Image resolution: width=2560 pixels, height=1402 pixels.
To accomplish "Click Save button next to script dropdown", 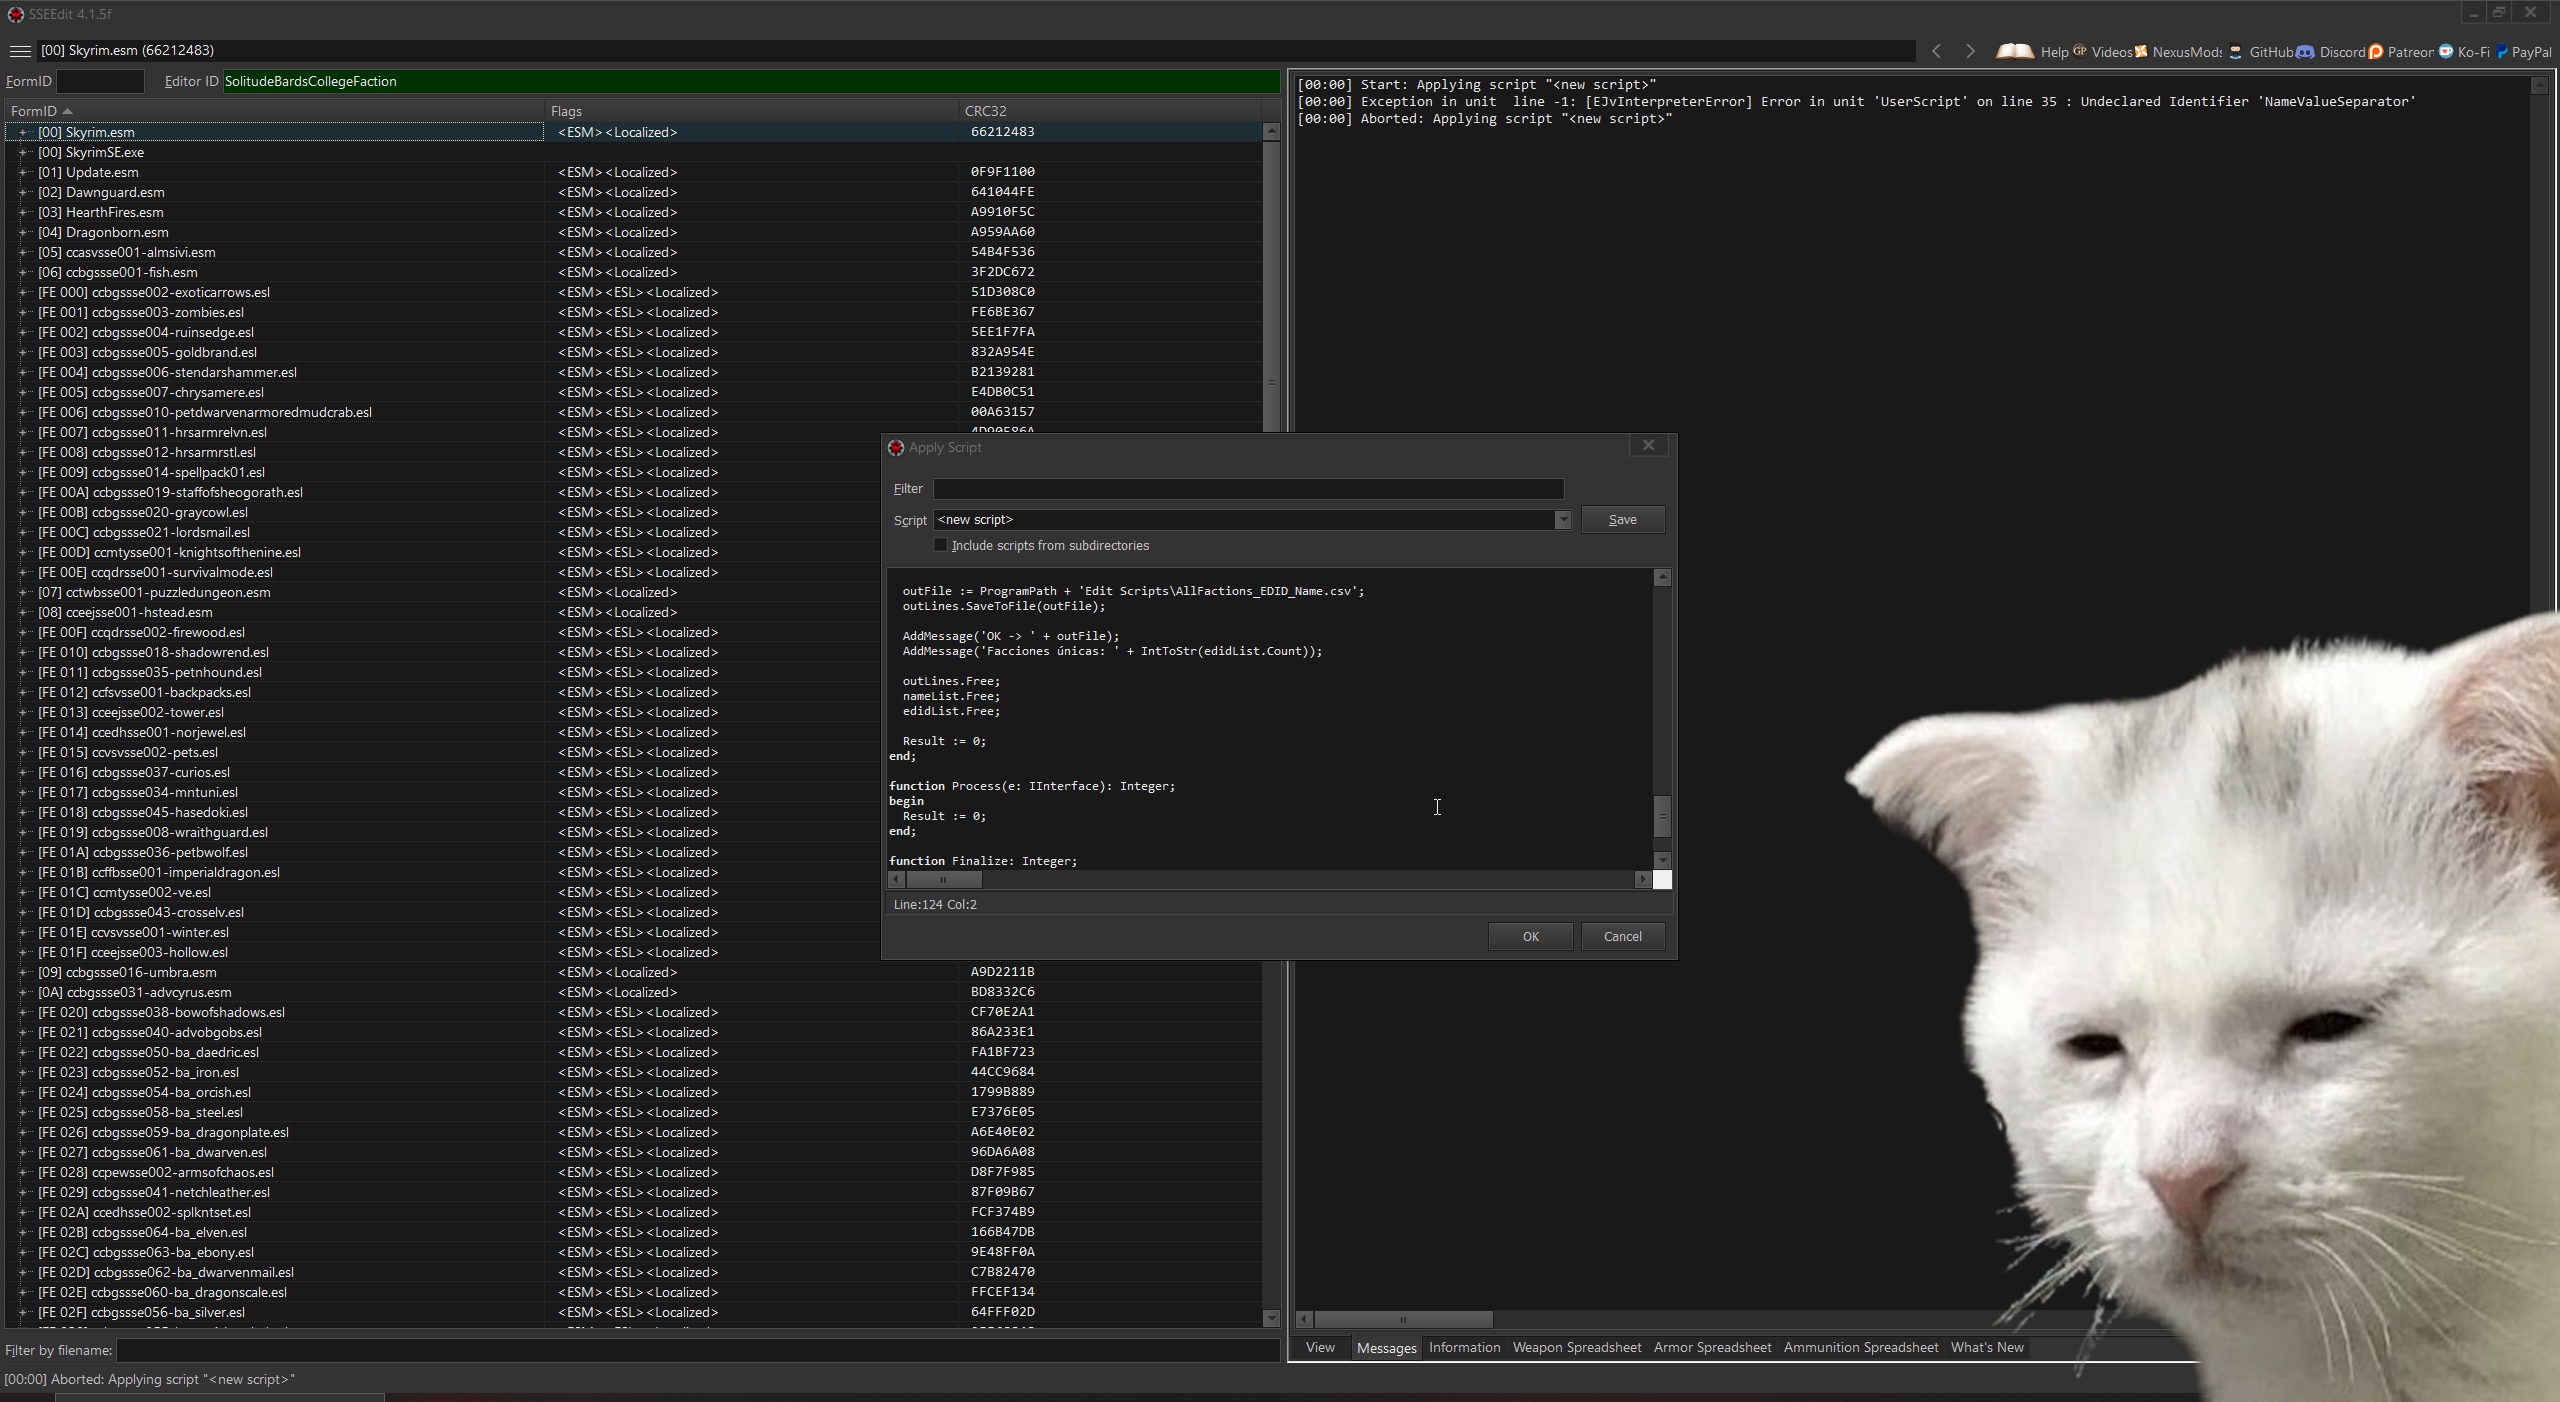I will 1622,520.
